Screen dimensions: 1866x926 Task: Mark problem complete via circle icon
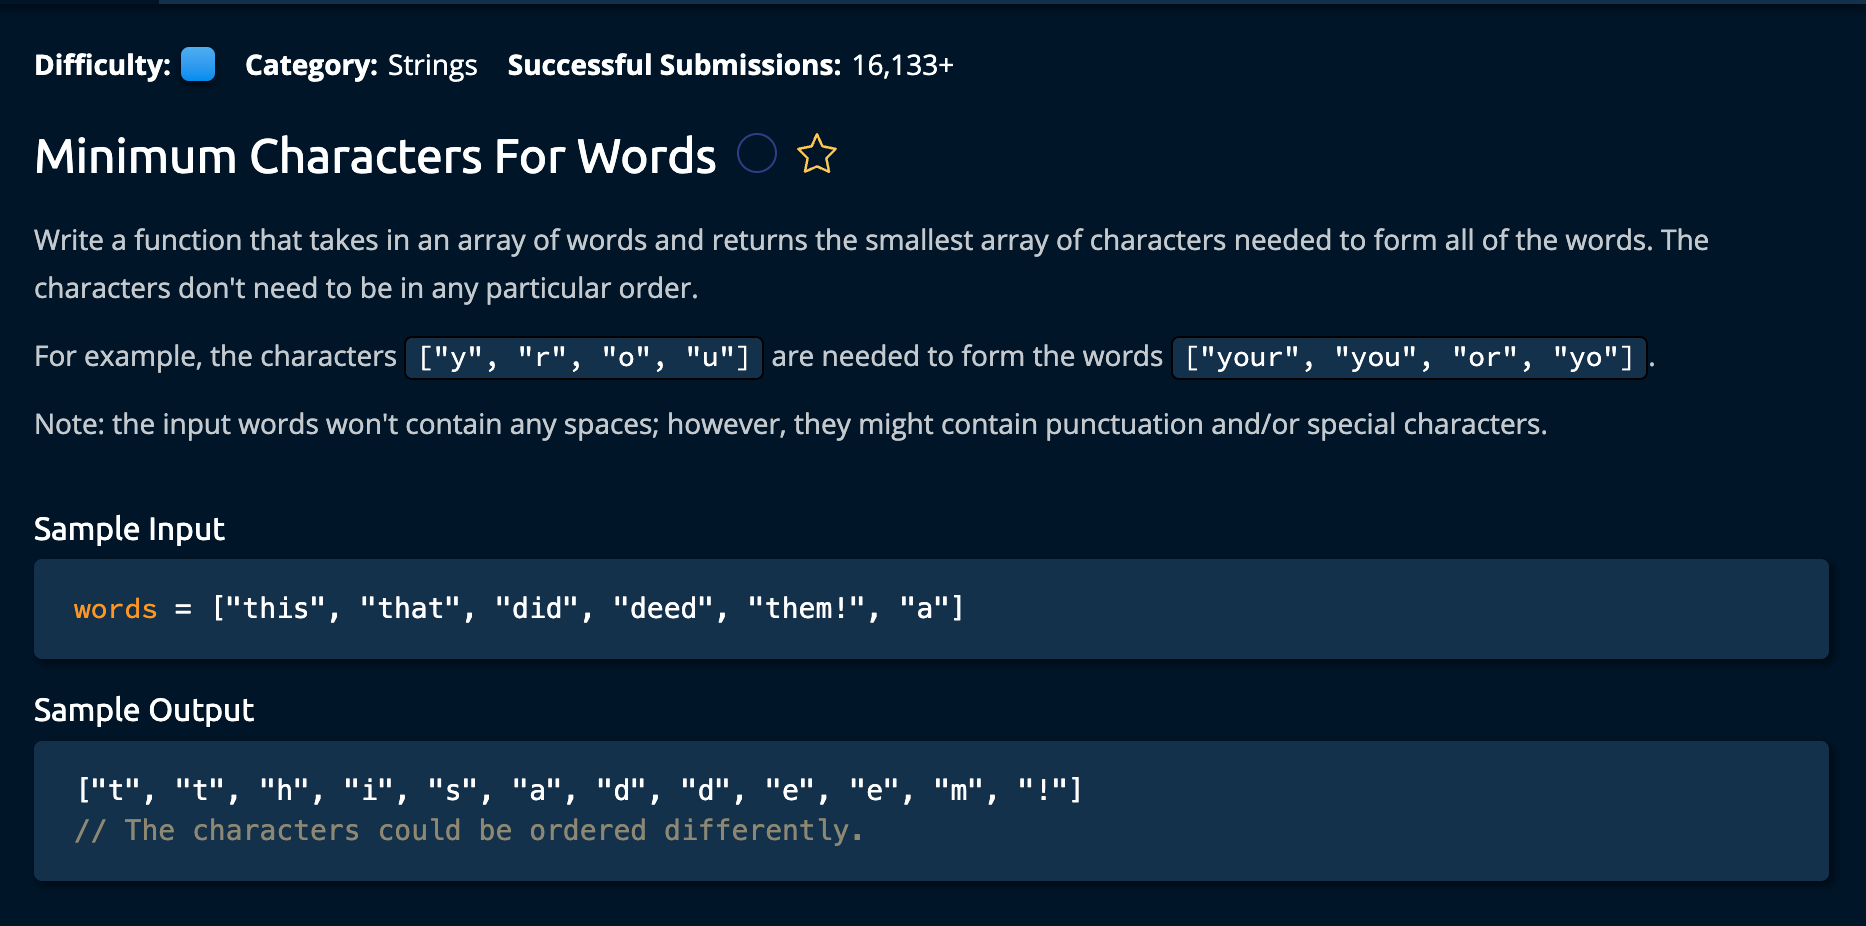click(x=757, y=154)
